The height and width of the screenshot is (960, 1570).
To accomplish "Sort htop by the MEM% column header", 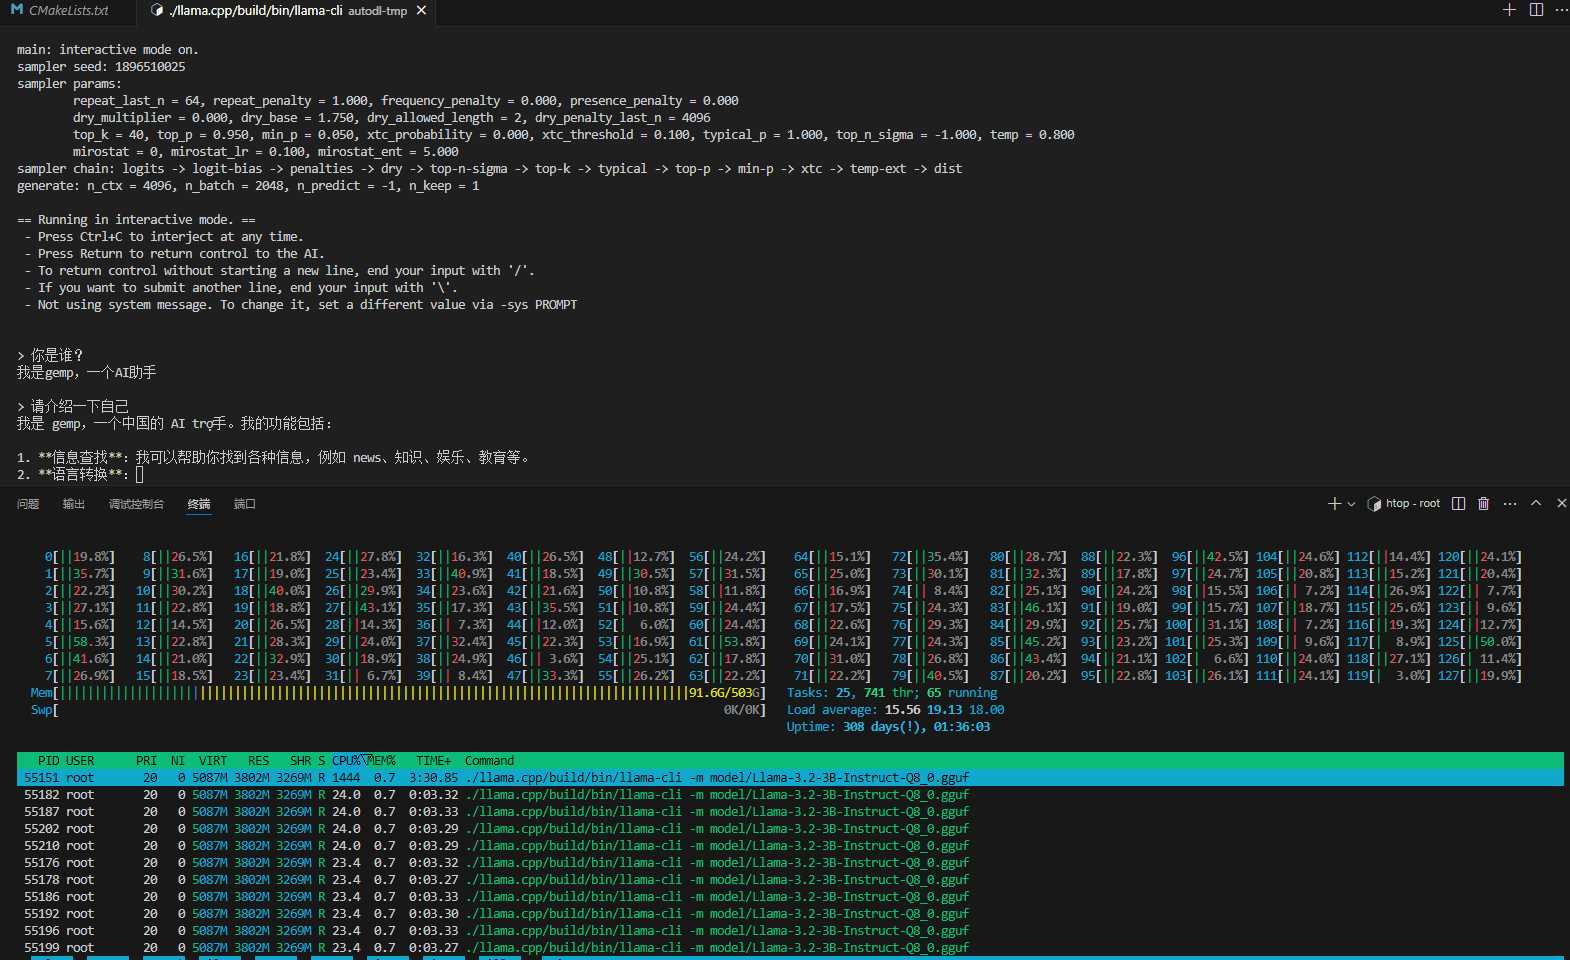I will 382,761.
